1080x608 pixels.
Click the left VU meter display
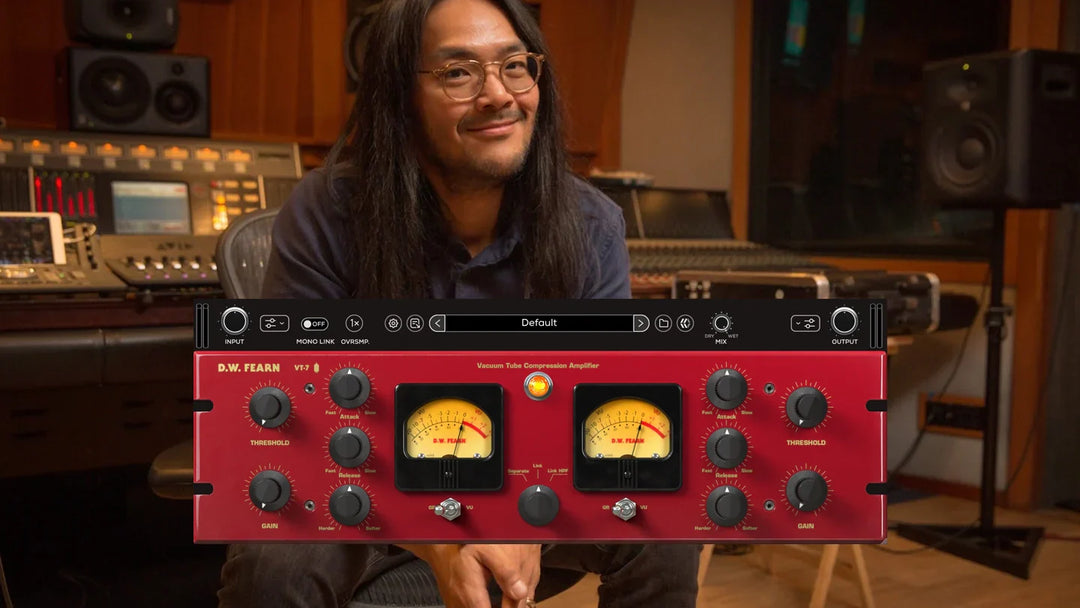click(x=448, y=430)
